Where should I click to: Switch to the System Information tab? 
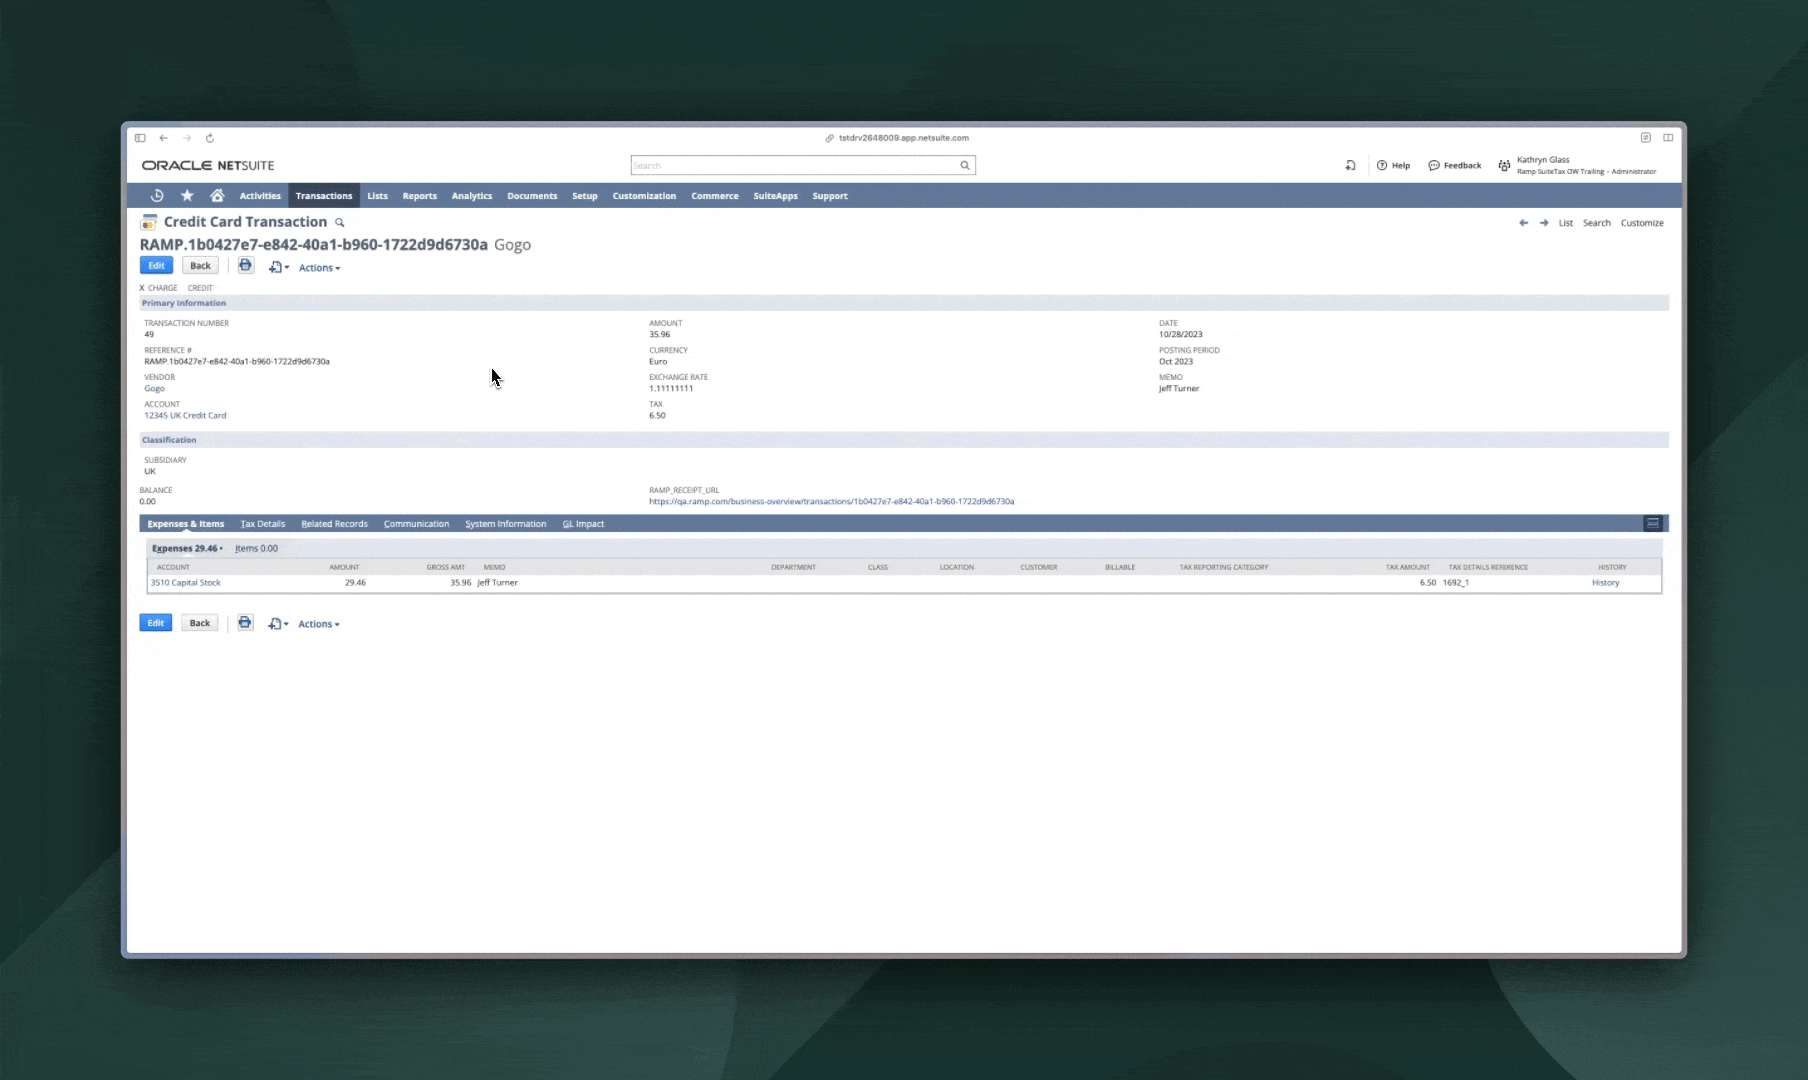click(506, 524)
